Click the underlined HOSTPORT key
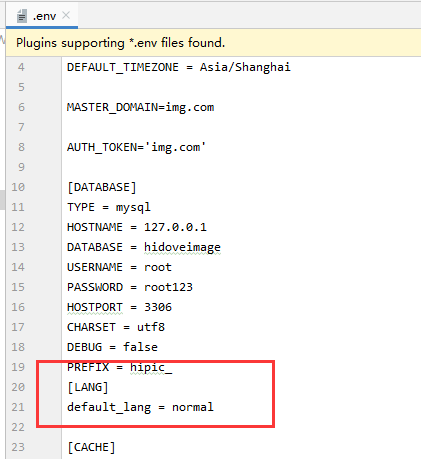 (x=95, y=307)
